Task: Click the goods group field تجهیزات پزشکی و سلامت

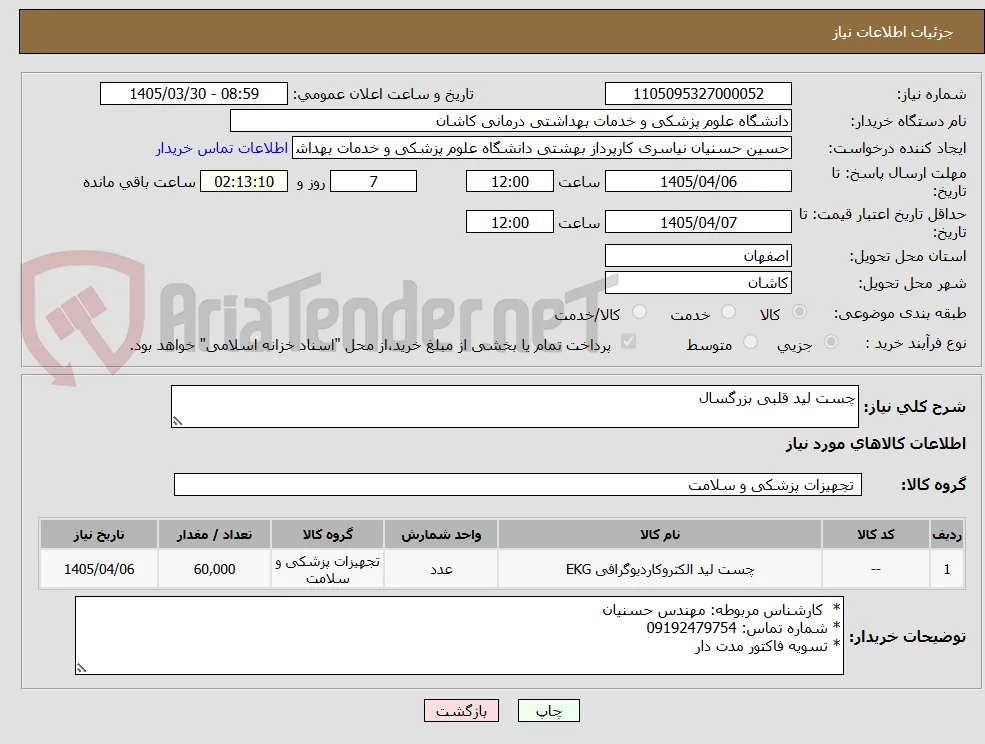Action: (x=518, y=484)
